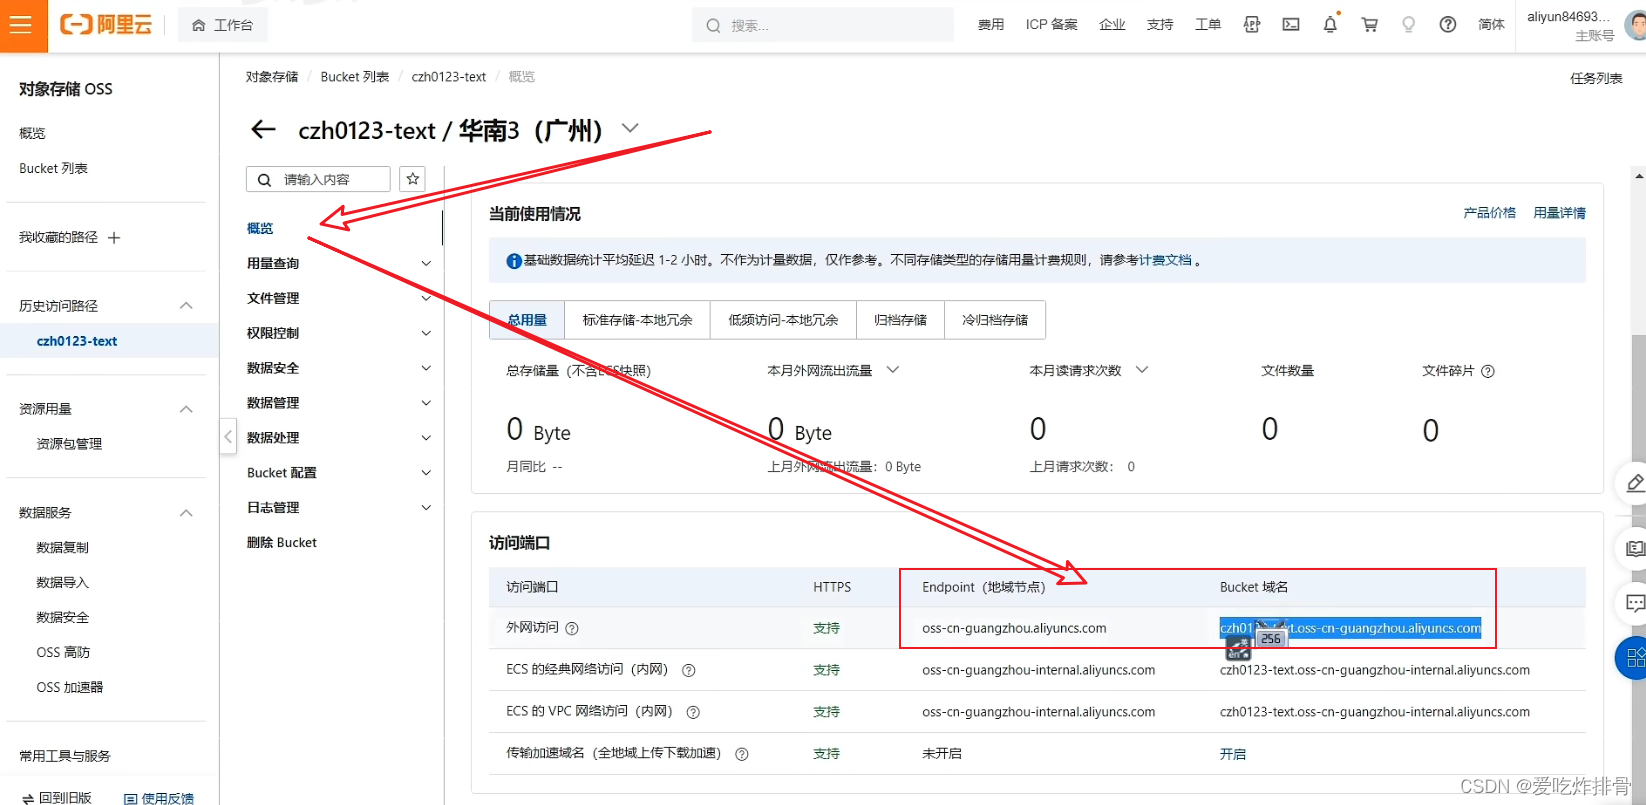This screenshot has width=1646, height=805.
Task: Focus the top search box
Action: click(x=822, y=25)
